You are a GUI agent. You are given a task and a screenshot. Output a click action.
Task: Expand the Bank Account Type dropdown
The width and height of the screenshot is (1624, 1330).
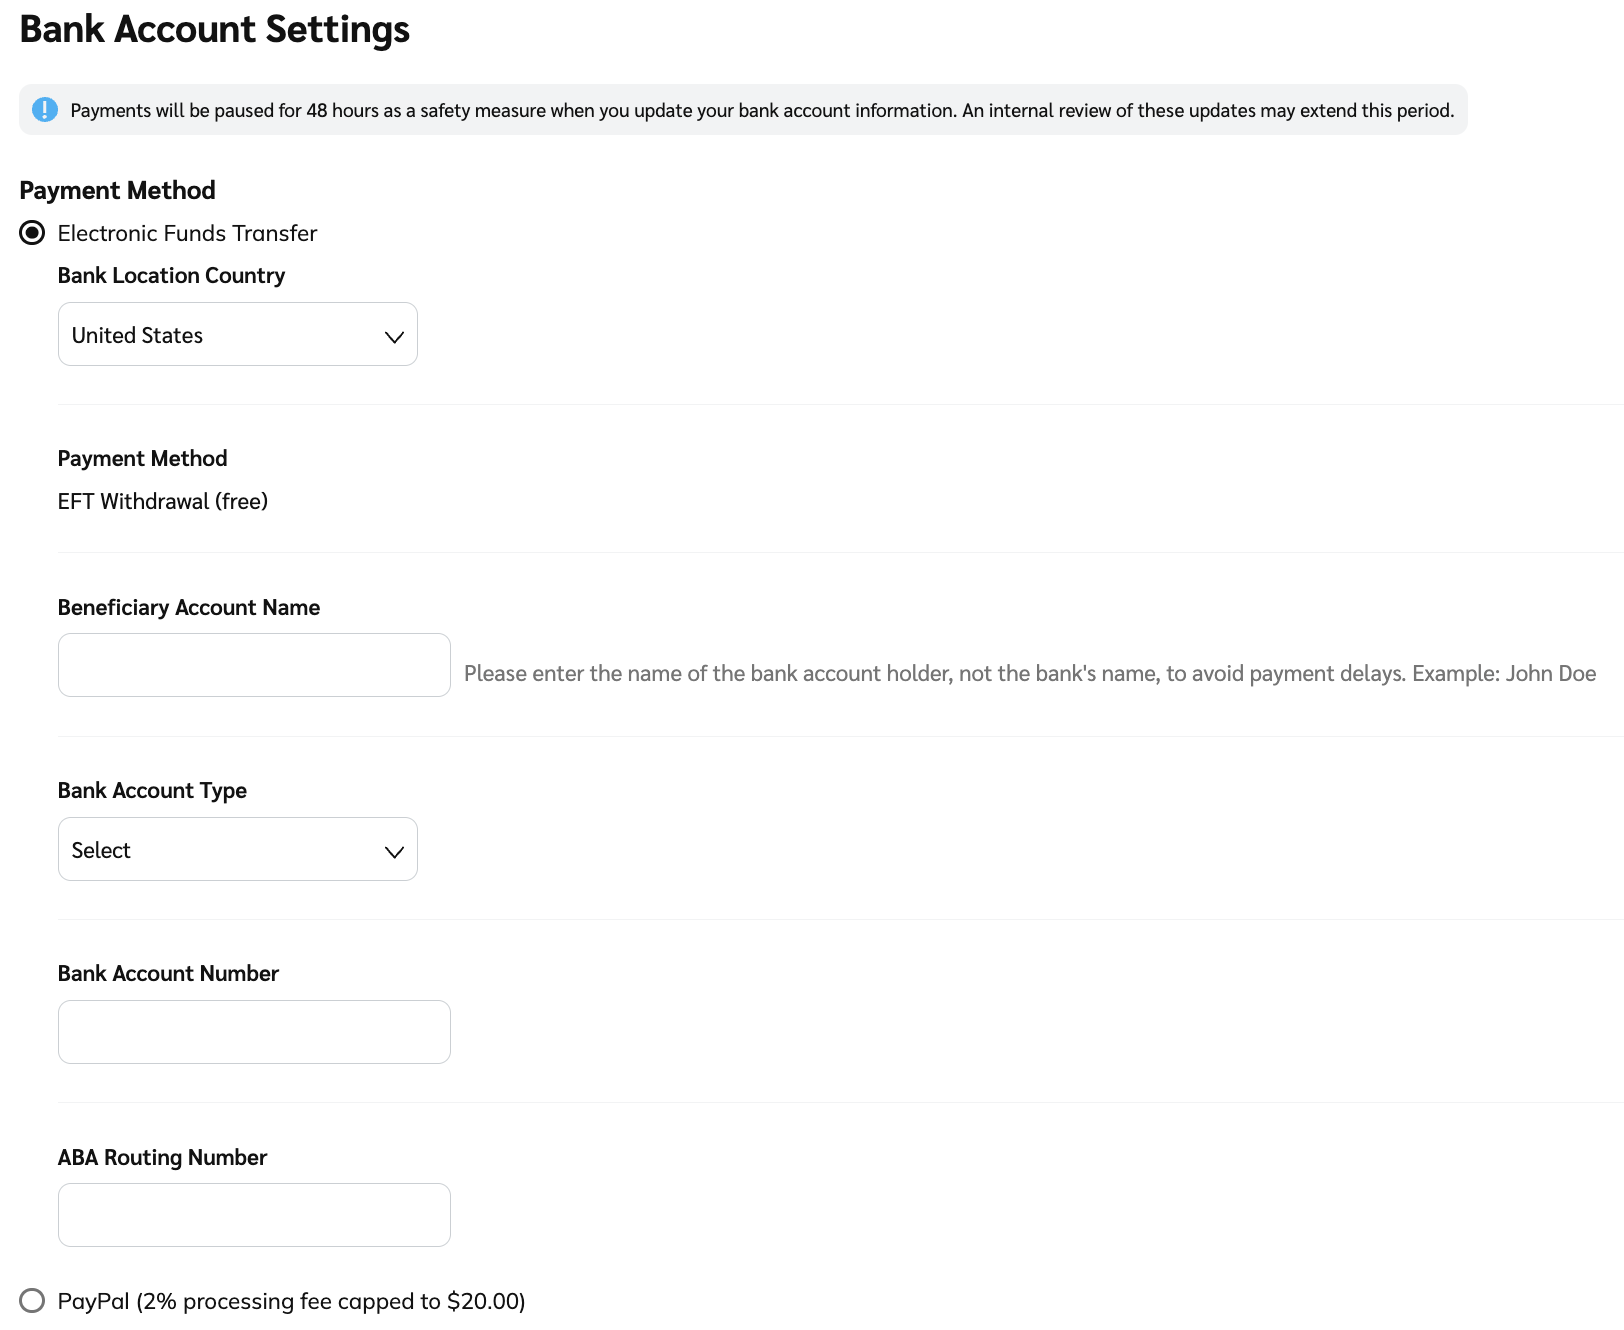pos(237,850)
